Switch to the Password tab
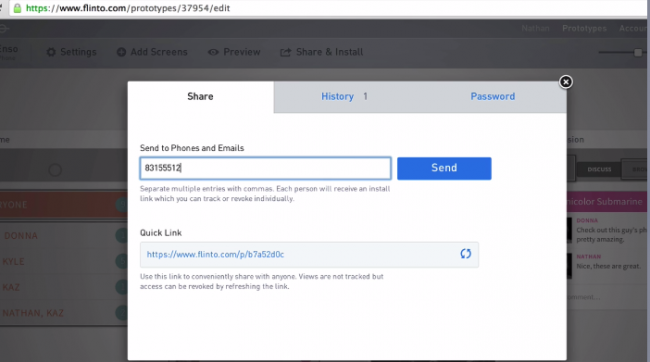 point(493,97)
